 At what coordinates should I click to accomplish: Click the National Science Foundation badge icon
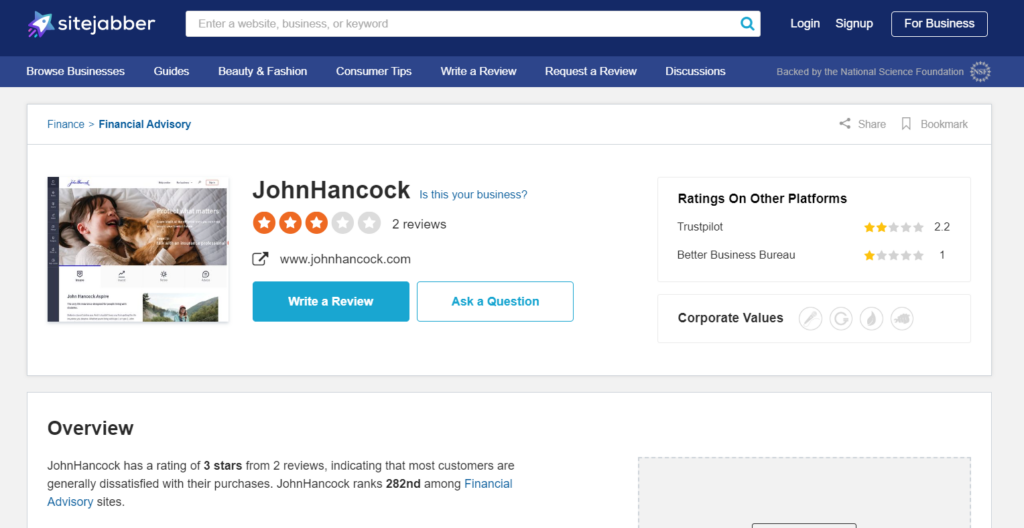coord(980,72)
